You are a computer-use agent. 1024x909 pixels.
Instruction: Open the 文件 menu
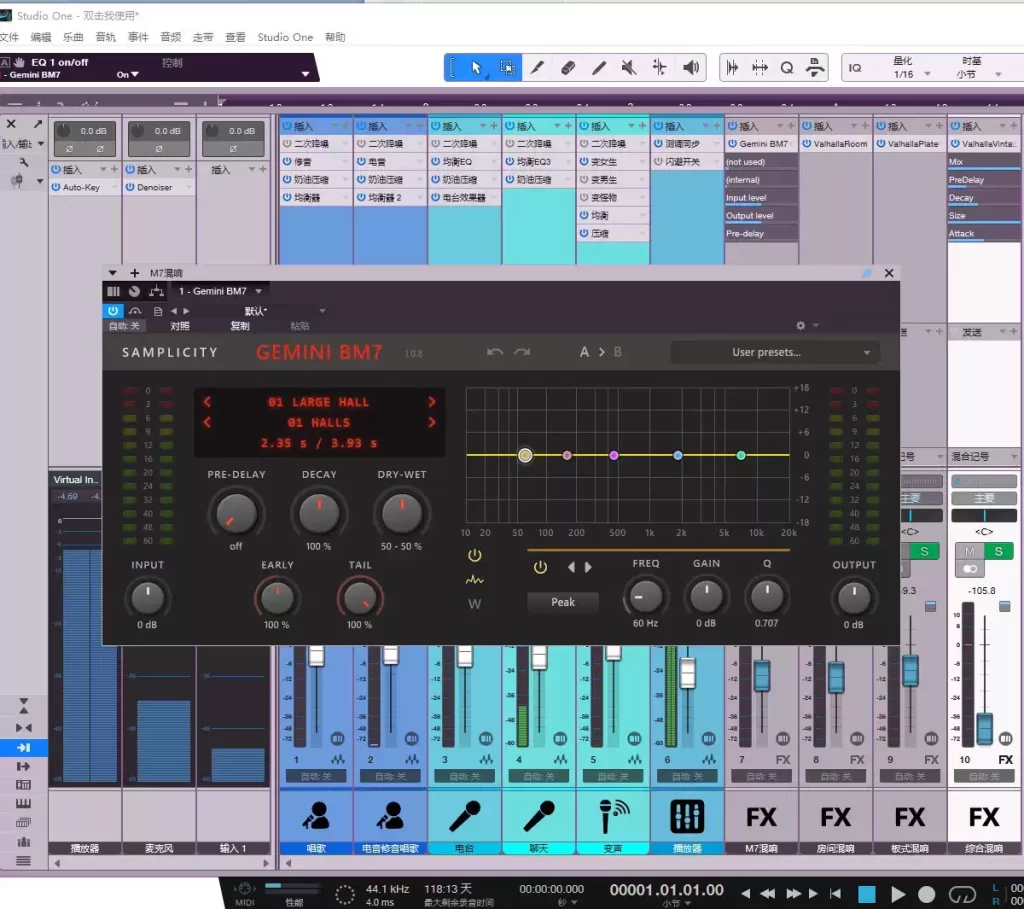pyautogui.click(x=9, y=37)
